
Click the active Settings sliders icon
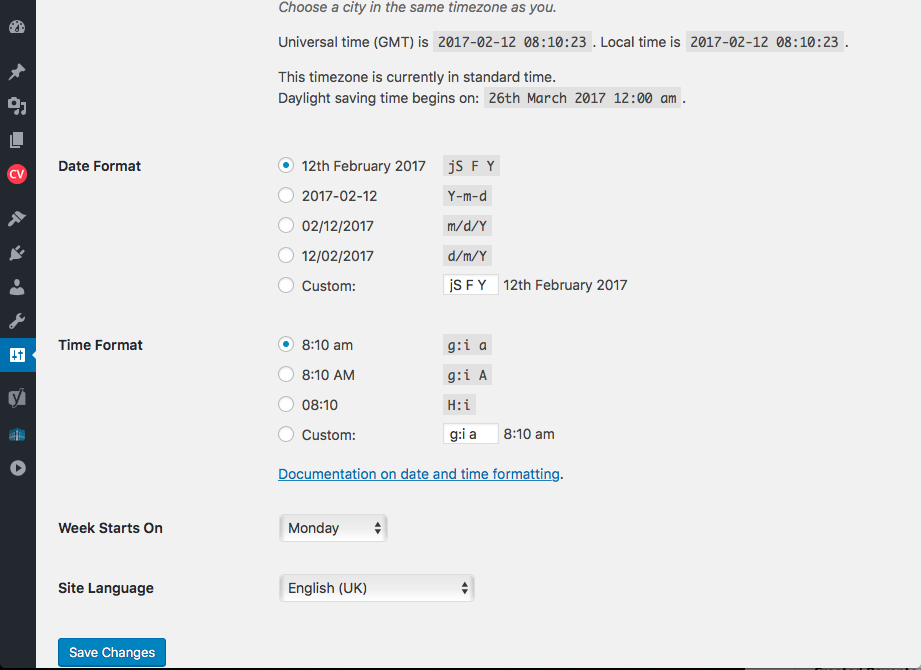(x=17, y=355)
